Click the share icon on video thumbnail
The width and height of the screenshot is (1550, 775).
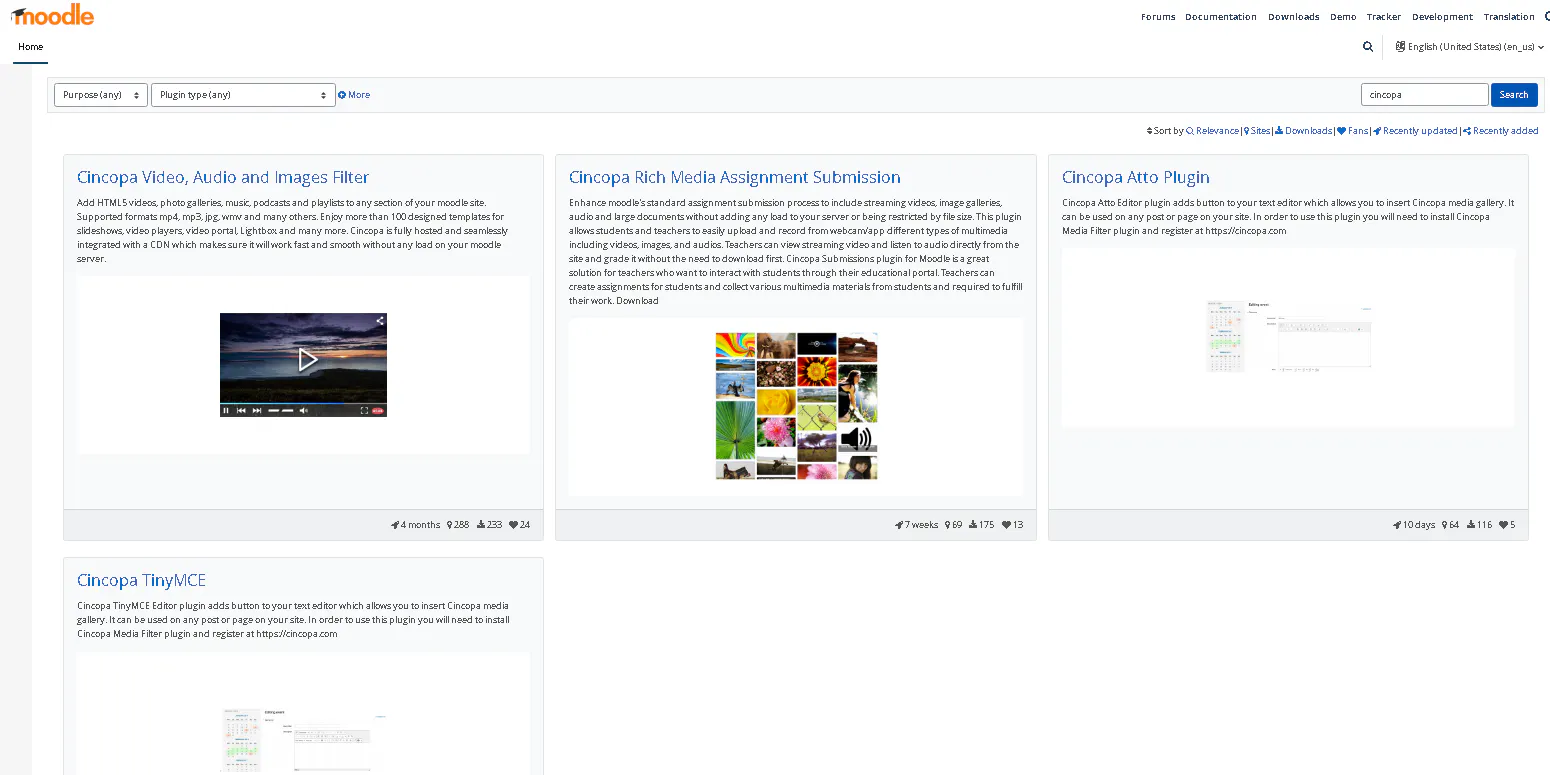[x=380, y=321]
